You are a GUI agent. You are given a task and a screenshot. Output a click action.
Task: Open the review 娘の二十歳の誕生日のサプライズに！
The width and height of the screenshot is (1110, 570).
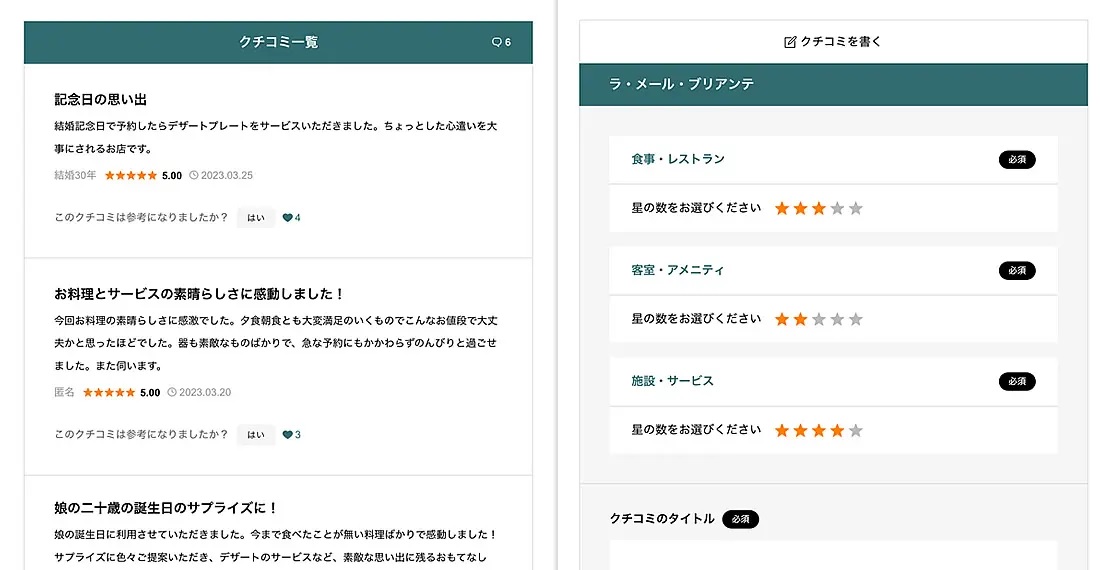click(x=166, y=509)
